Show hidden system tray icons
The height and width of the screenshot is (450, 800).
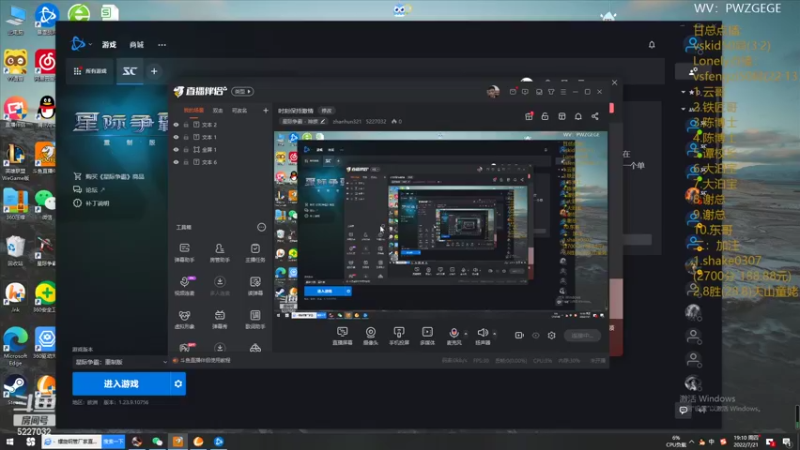pos(691,442)
